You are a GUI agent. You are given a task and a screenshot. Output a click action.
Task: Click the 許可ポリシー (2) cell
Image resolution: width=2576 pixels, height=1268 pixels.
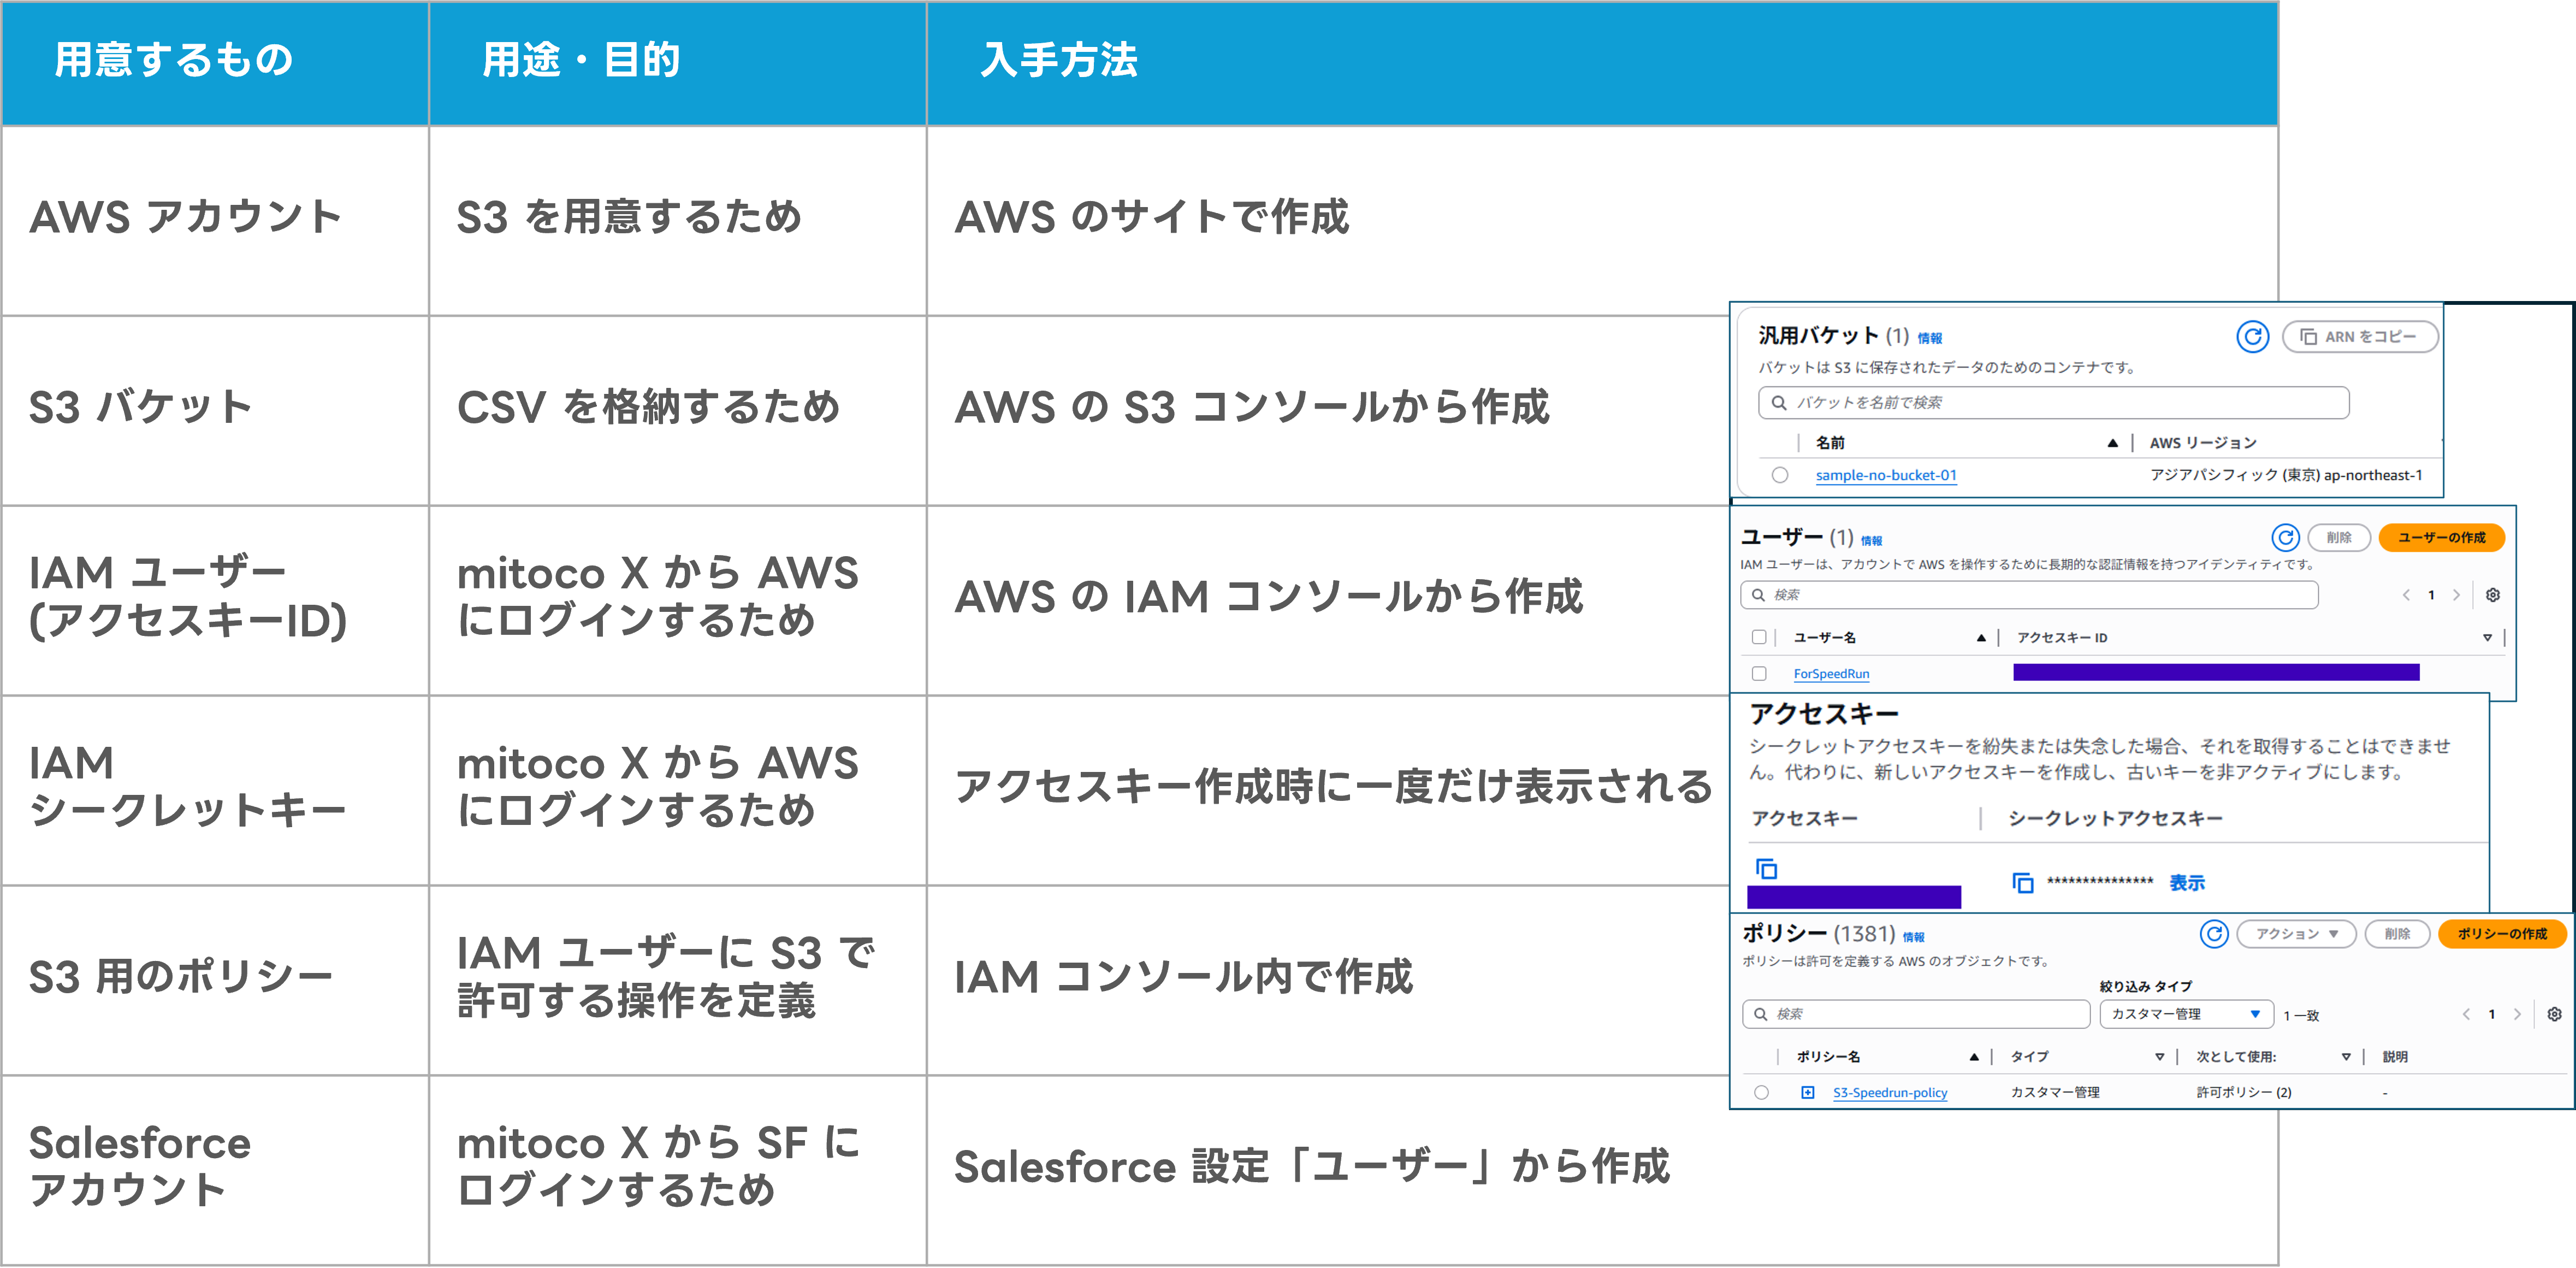[2244, 1093]
